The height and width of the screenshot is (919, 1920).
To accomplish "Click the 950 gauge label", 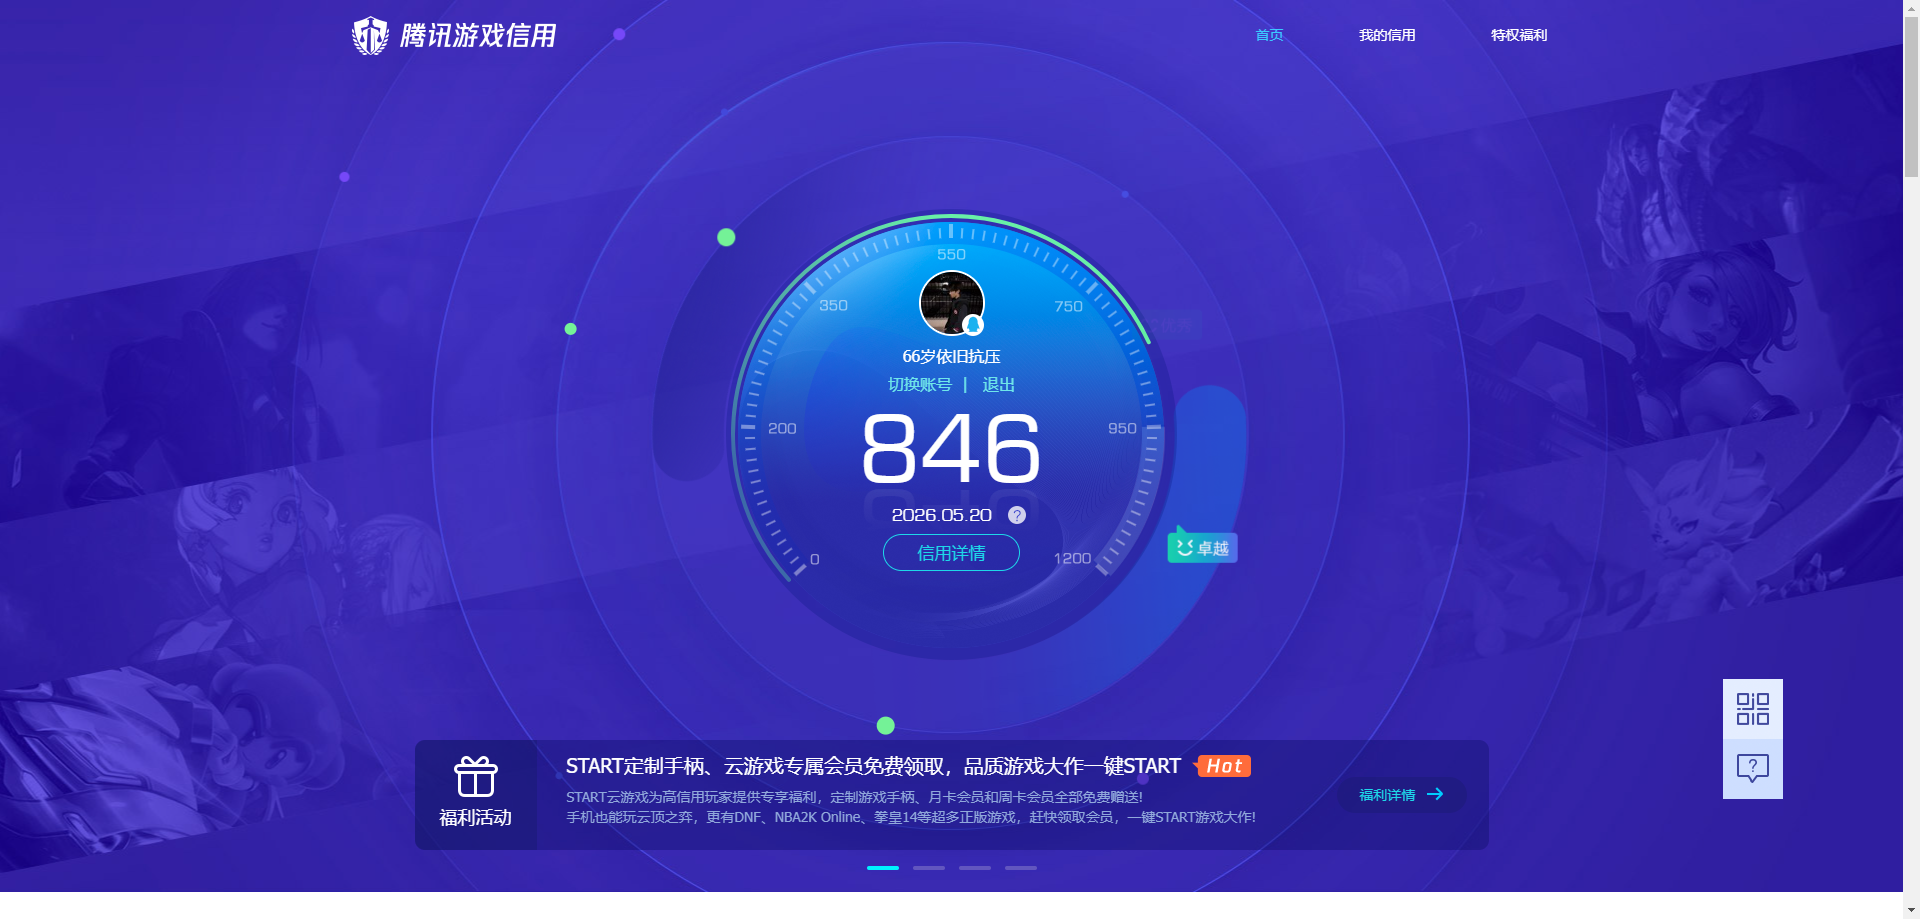I will click(x=1122, y=429).
